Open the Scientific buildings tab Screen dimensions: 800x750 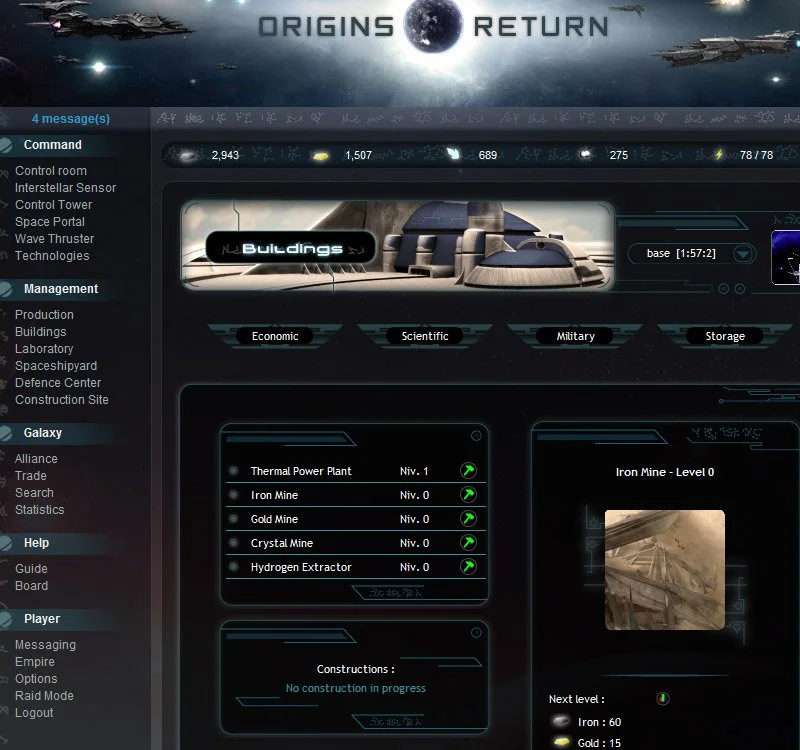(x=424, y=336)
